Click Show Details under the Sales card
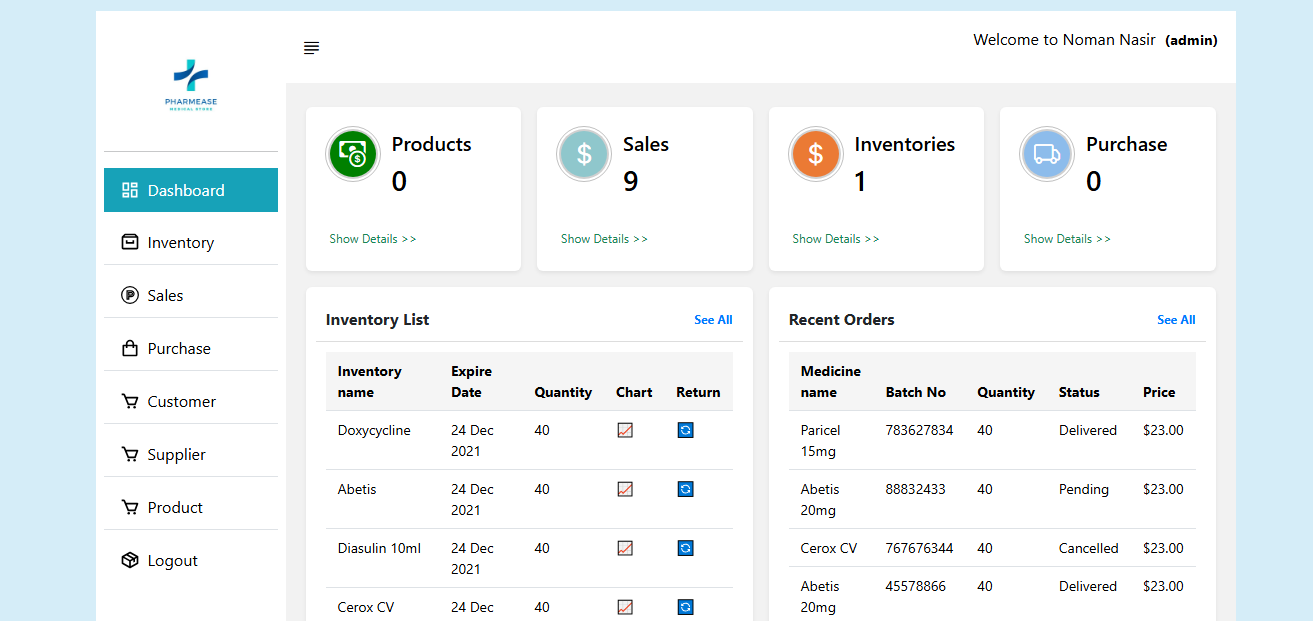This screenshot has width=1313, height=621. tap(604, 238)
